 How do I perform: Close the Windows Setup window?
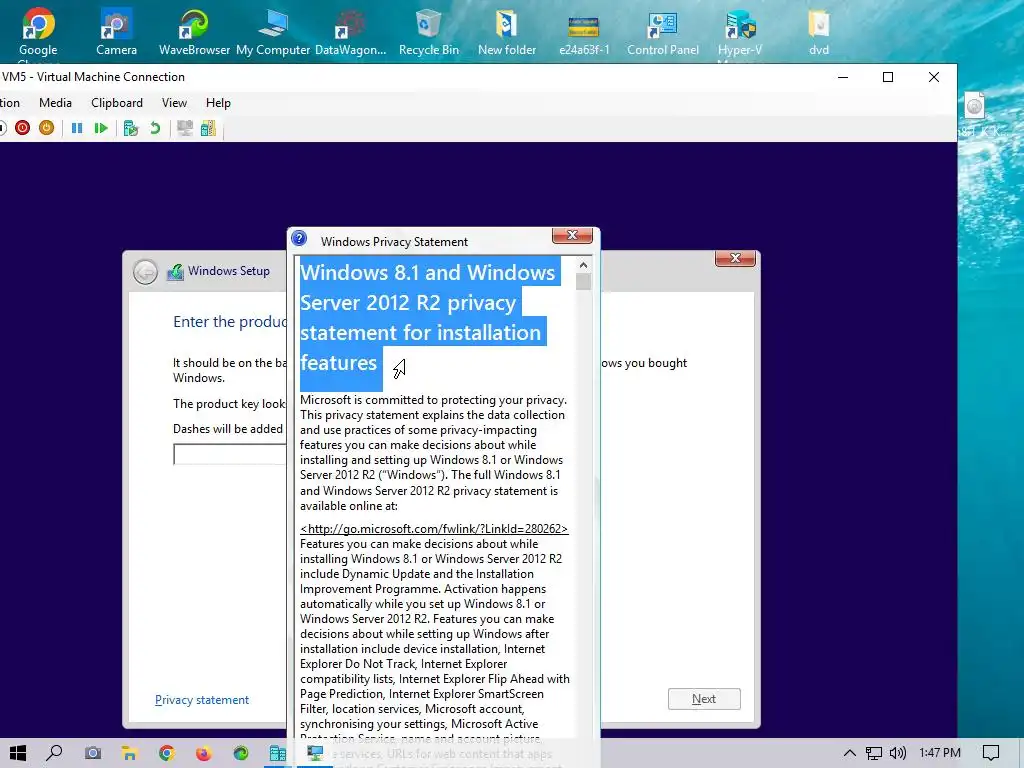735,258
